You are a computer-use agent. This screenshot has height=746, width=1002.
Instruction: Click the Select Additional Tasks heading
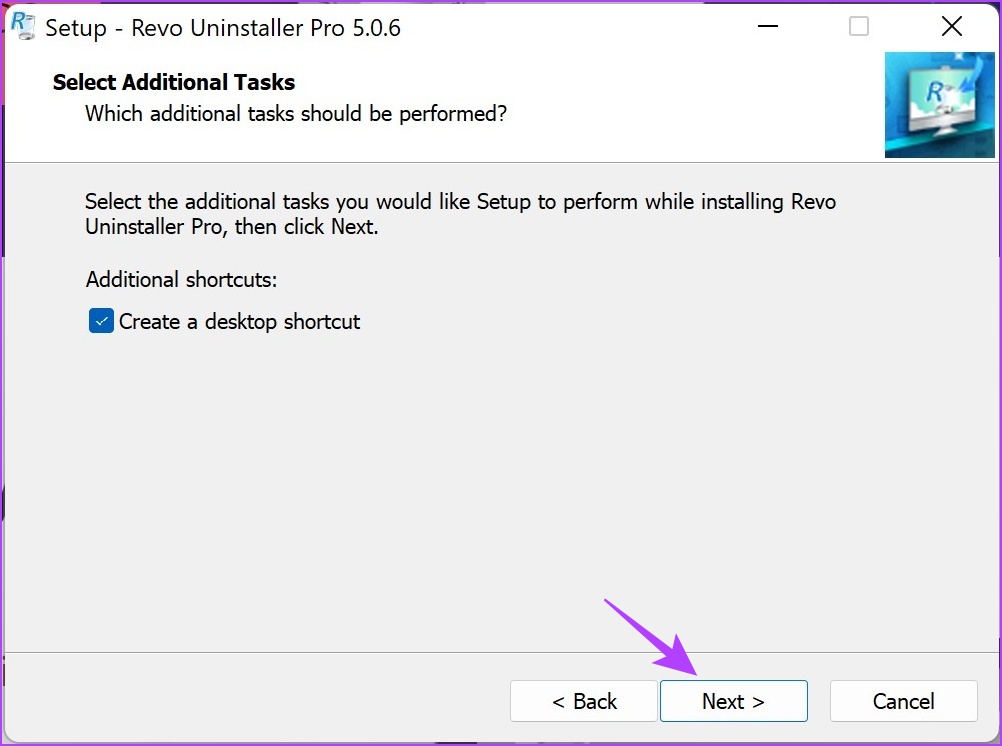pos(172,82)
